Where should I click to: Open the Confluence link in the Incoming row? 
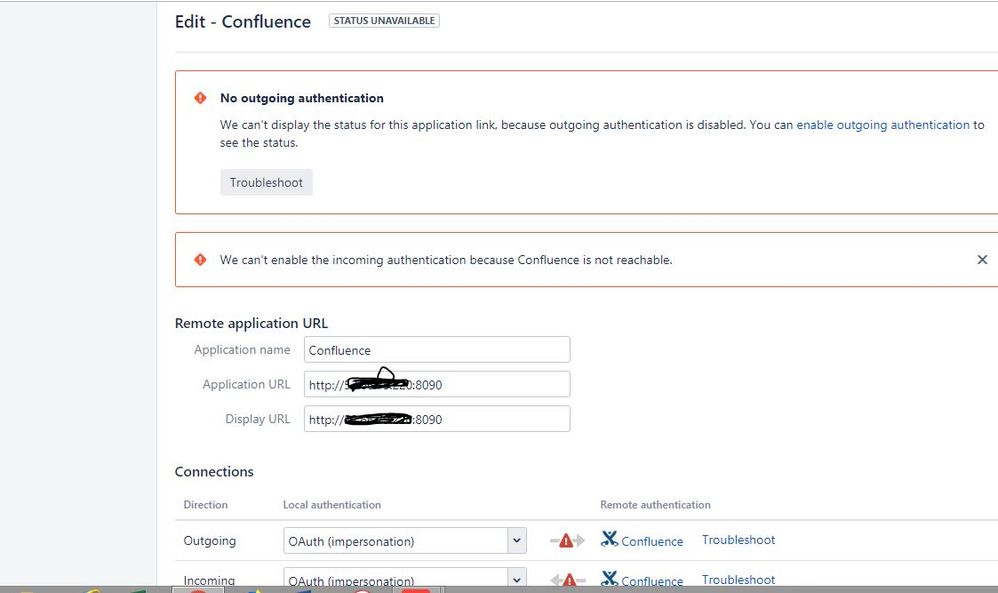click(x=652, y=581)
